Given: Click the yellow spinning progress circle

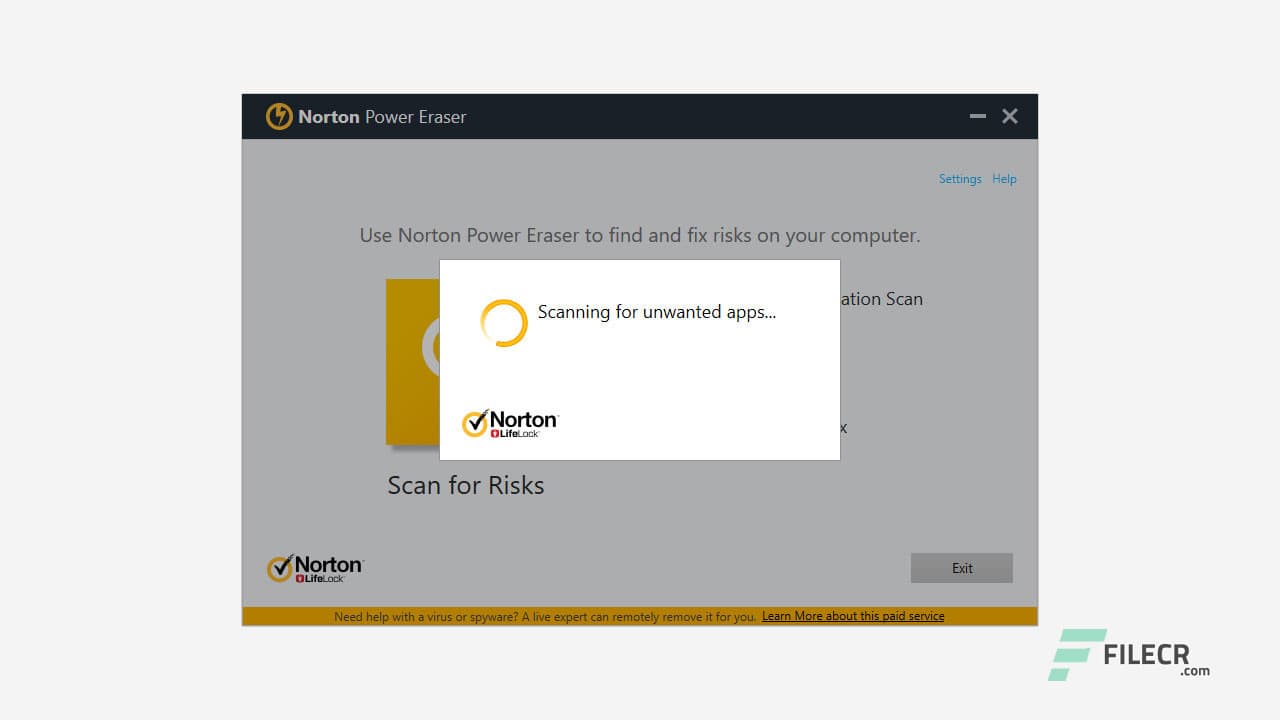Looking at the screenshot, I should (x=503, y=323).
